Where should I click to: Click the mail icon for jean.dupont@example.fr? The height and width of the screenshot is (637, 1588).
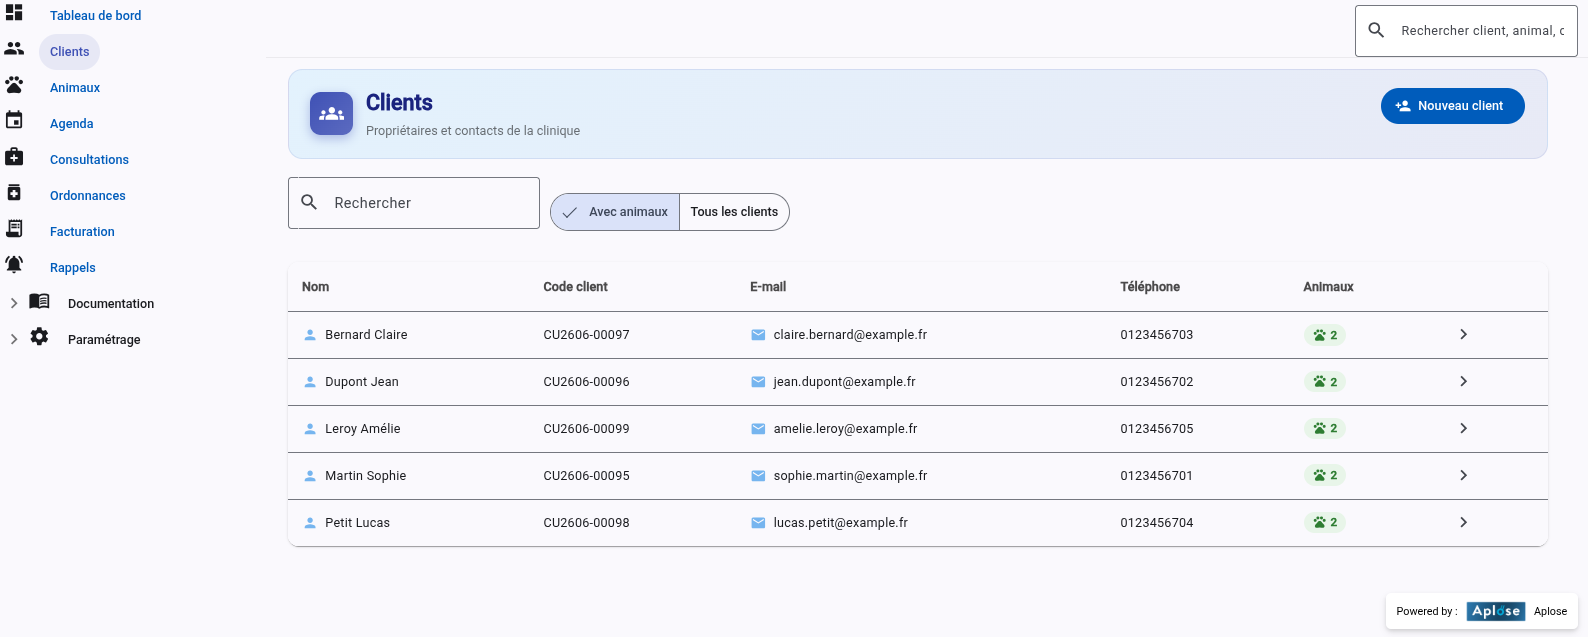click(758, 382)
